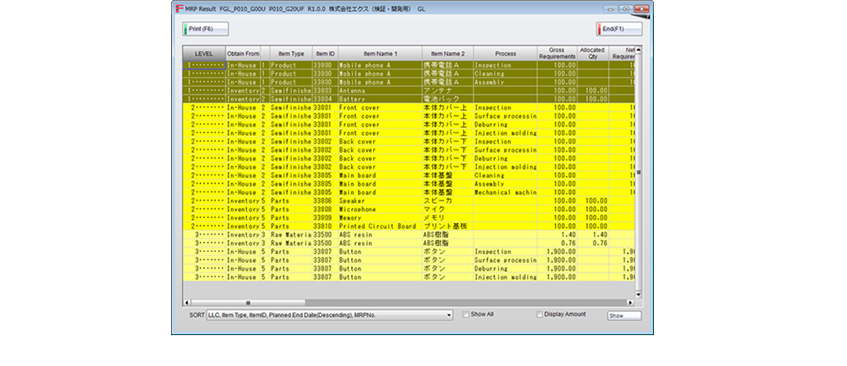Click the Gross Requirements column header

(x=557, y=53)
